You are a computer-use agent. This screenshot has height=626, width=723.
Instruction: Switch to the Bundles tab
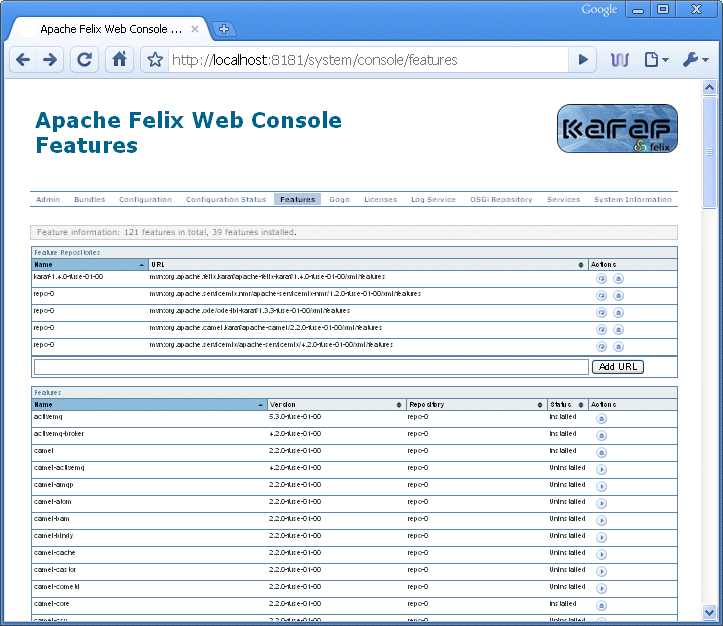89,200
